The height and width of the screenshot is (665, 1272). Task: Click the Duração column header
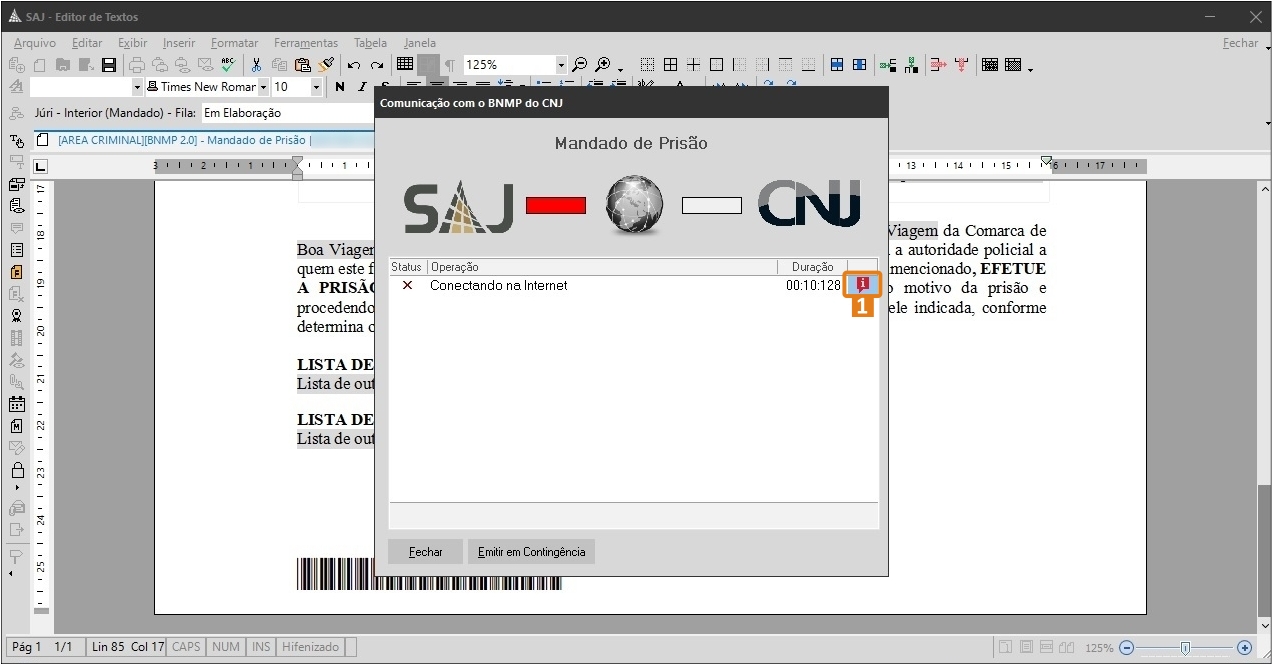[x=812, y=267]
